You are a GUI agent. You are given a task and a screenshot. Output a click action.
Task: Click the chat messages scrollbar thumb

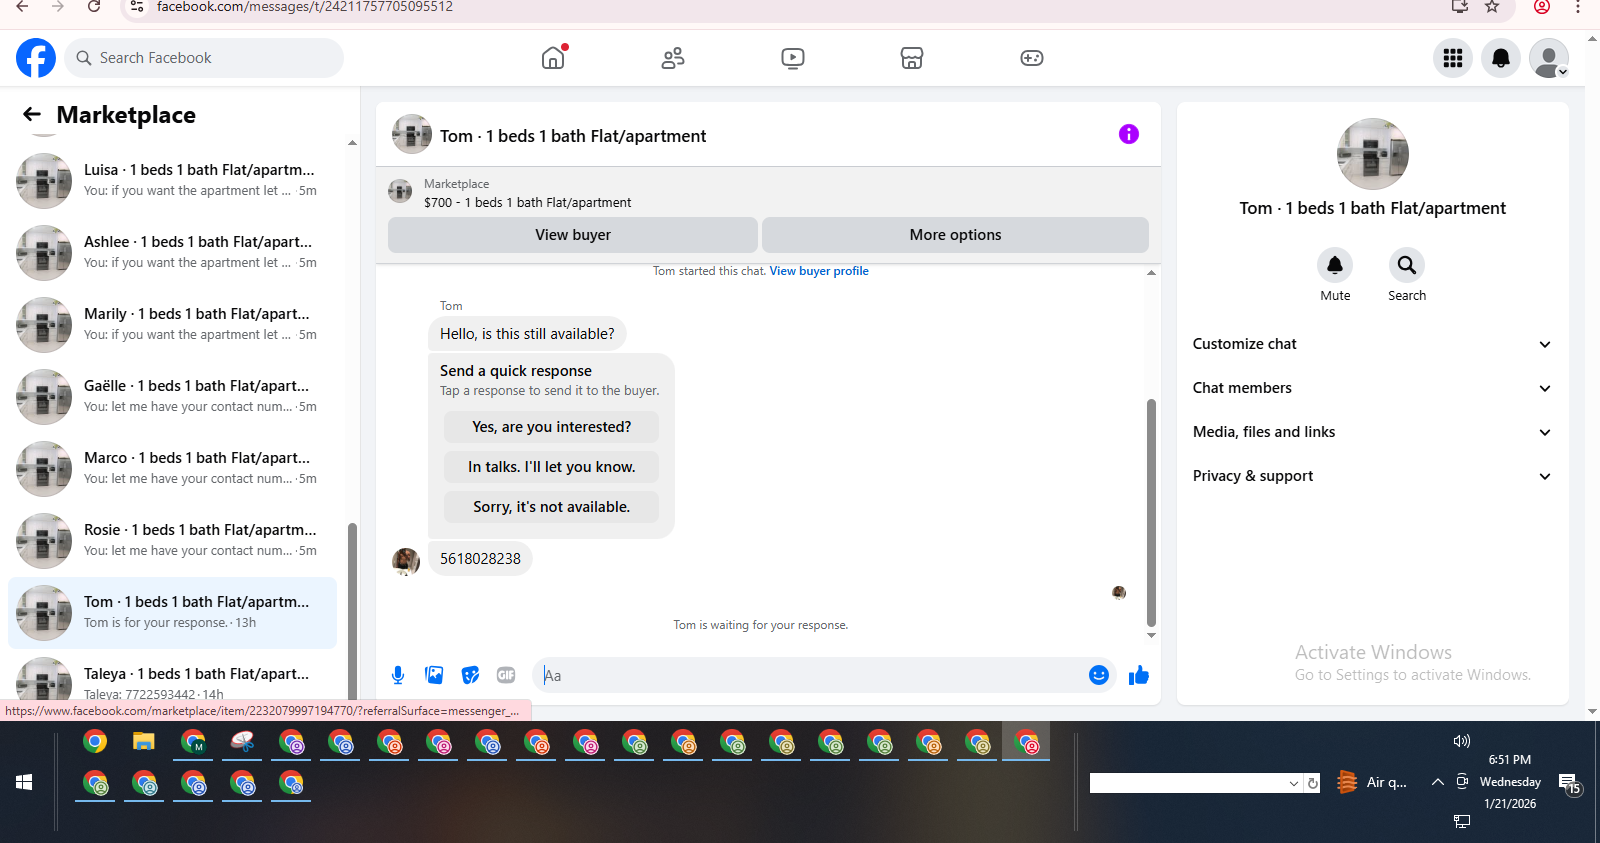coord(1151,512)
